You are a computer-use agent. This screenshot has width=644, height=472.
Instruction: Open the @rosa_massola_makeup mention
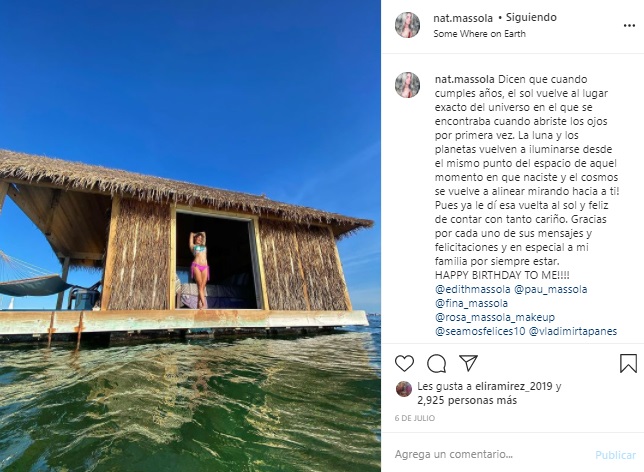pyautogui.click(x=495, y=317)
